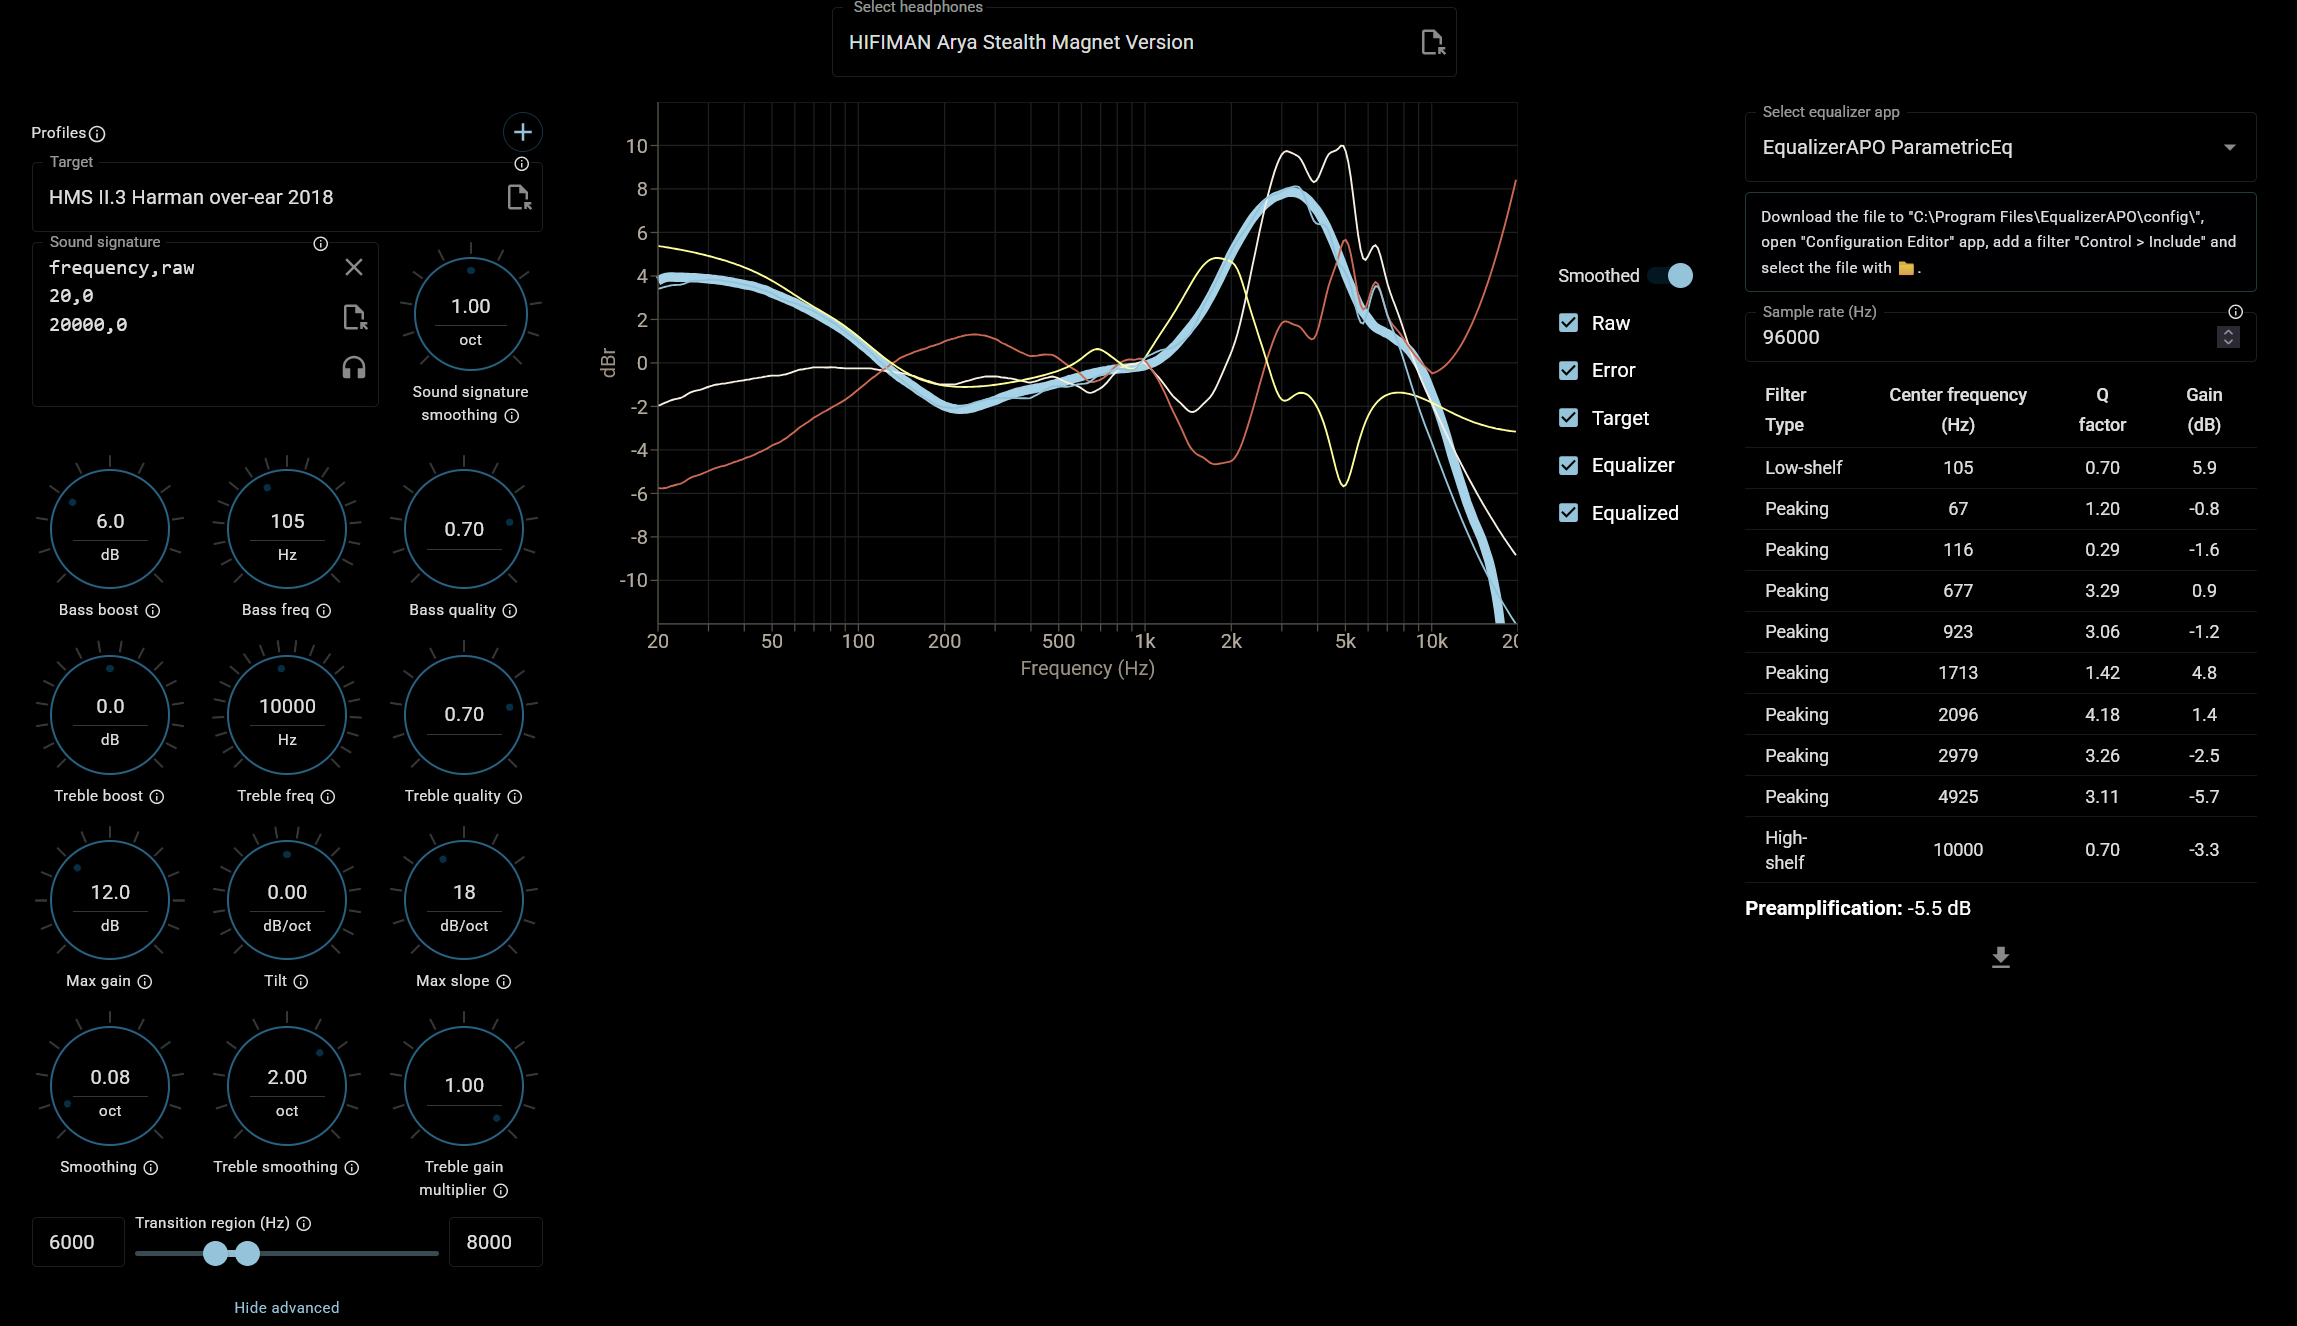
Task: Disable the Equalized curve checkbox
Action: point(1568,513)
